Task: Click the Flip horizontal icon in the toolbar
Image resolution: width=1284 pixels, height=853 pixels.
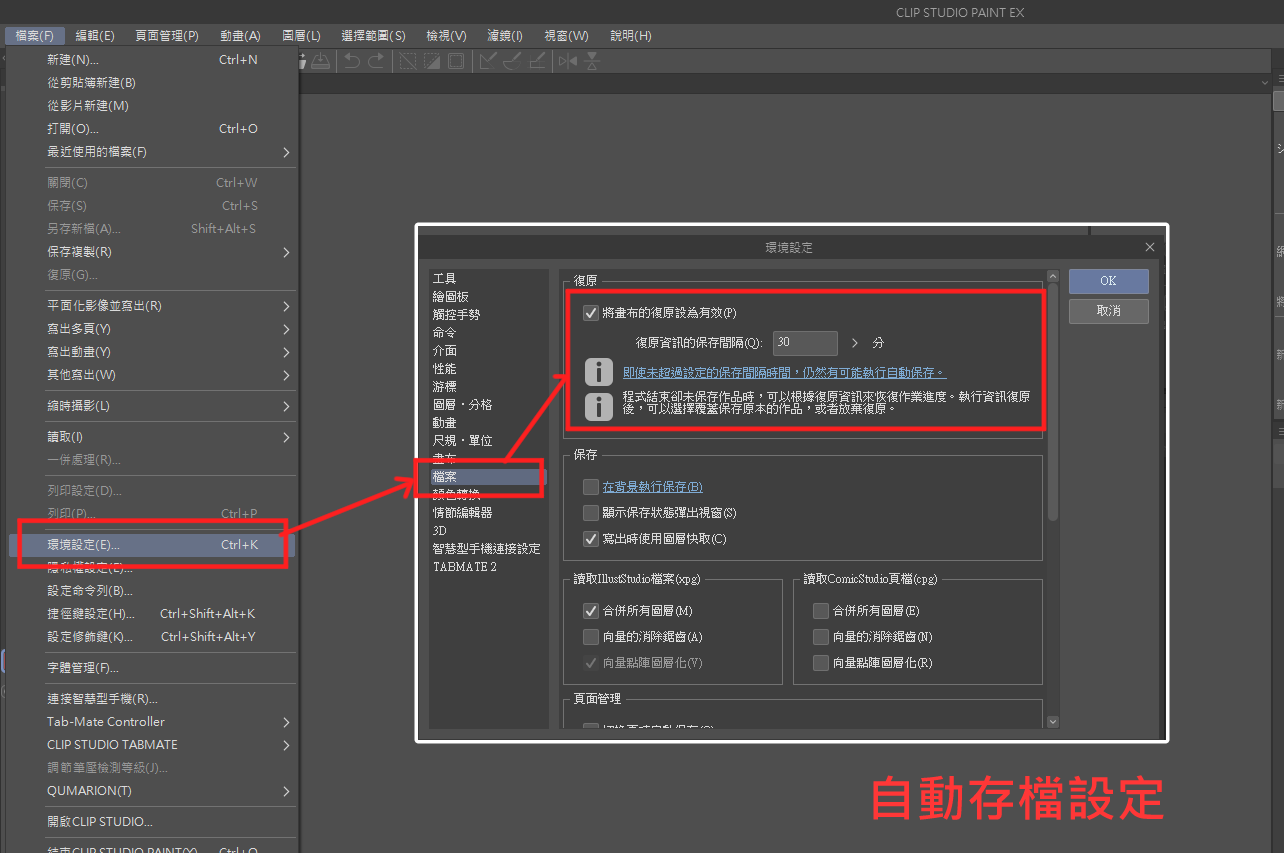Action: point(568,61)
